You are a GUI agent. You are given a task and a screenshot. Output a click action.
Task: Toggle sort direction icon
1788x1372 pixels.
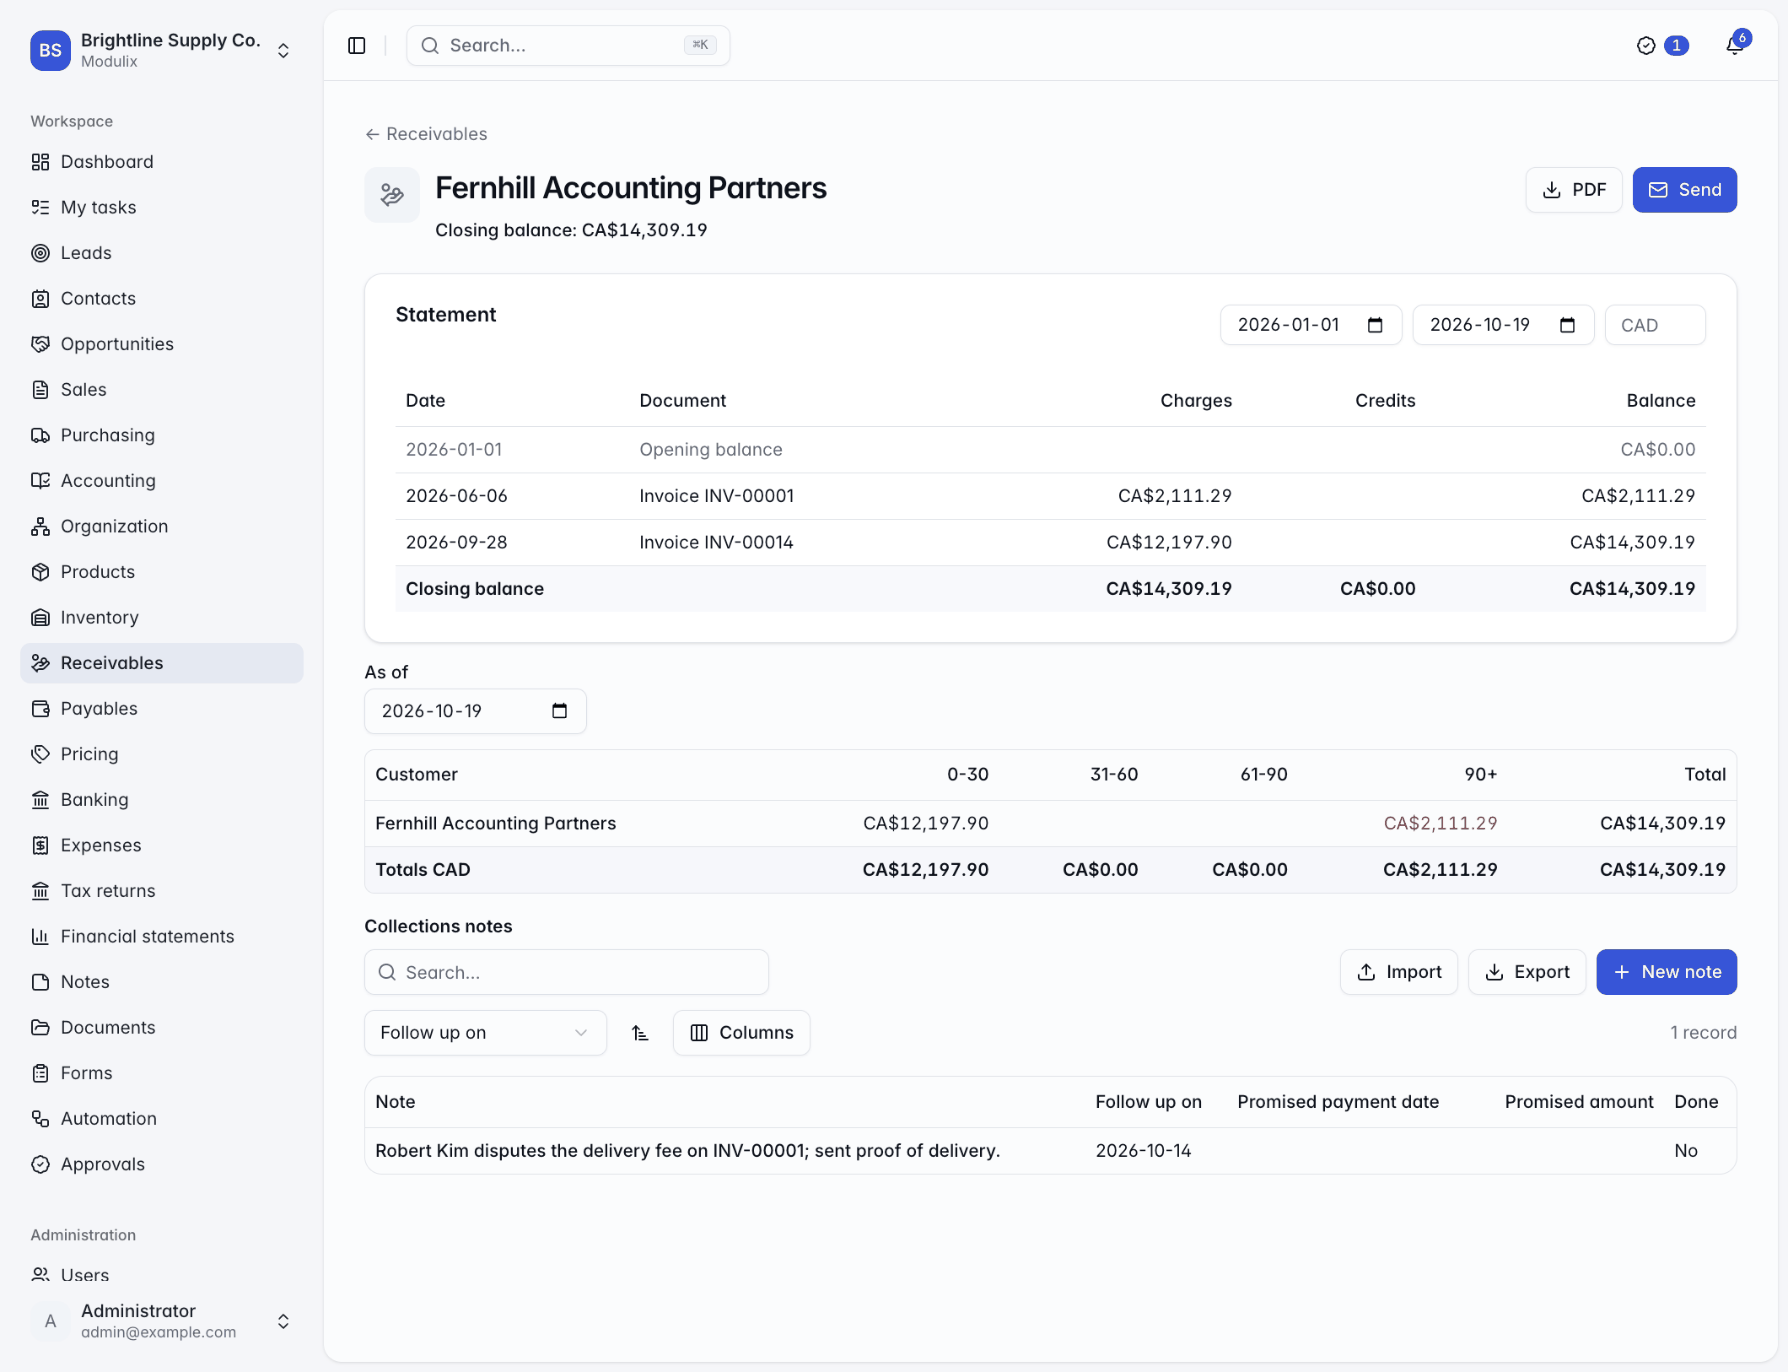640,1033
